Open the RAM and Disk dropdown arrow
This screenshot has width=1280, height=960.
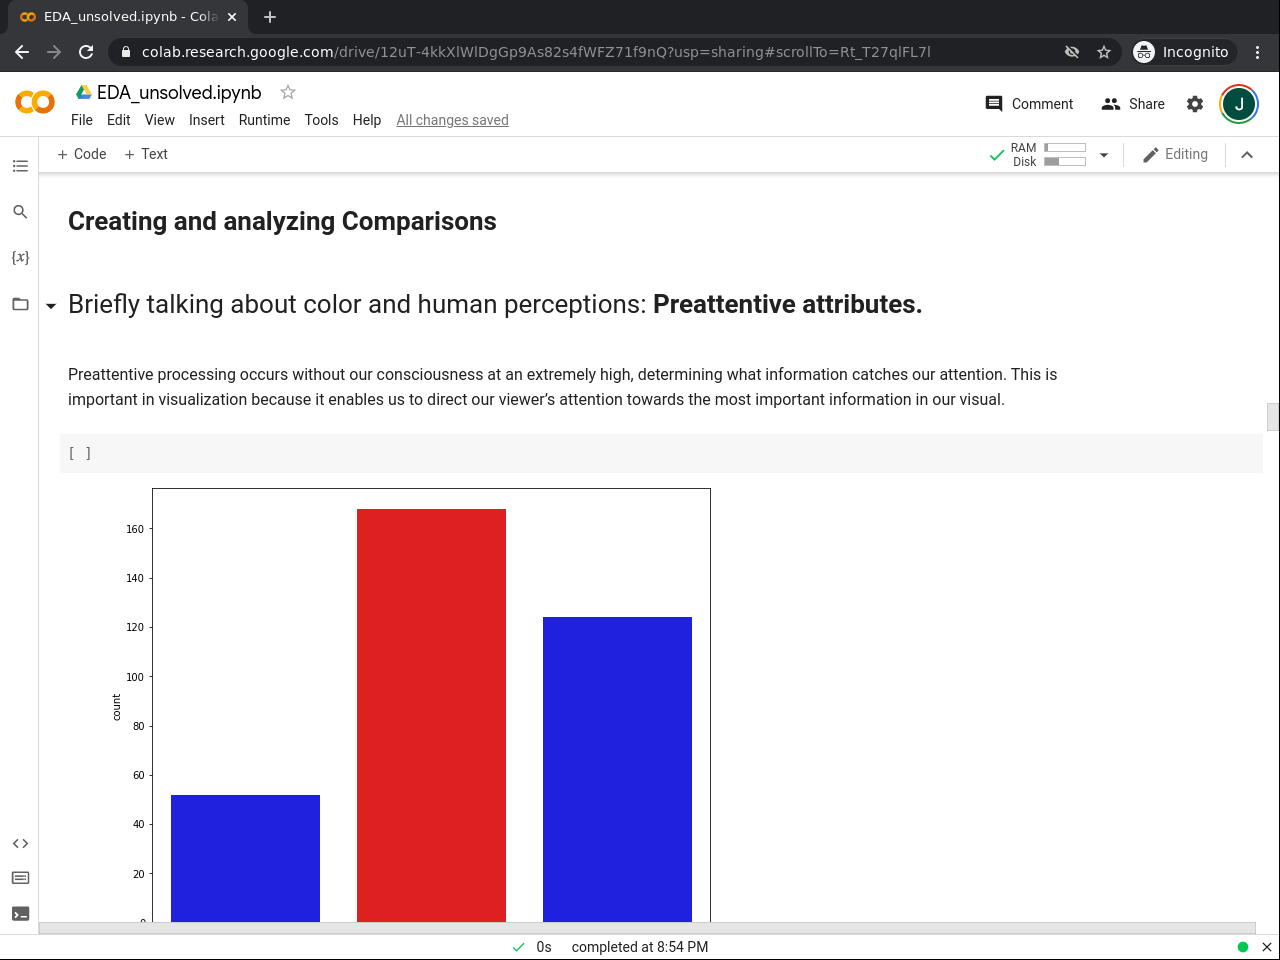[1104, 155]
